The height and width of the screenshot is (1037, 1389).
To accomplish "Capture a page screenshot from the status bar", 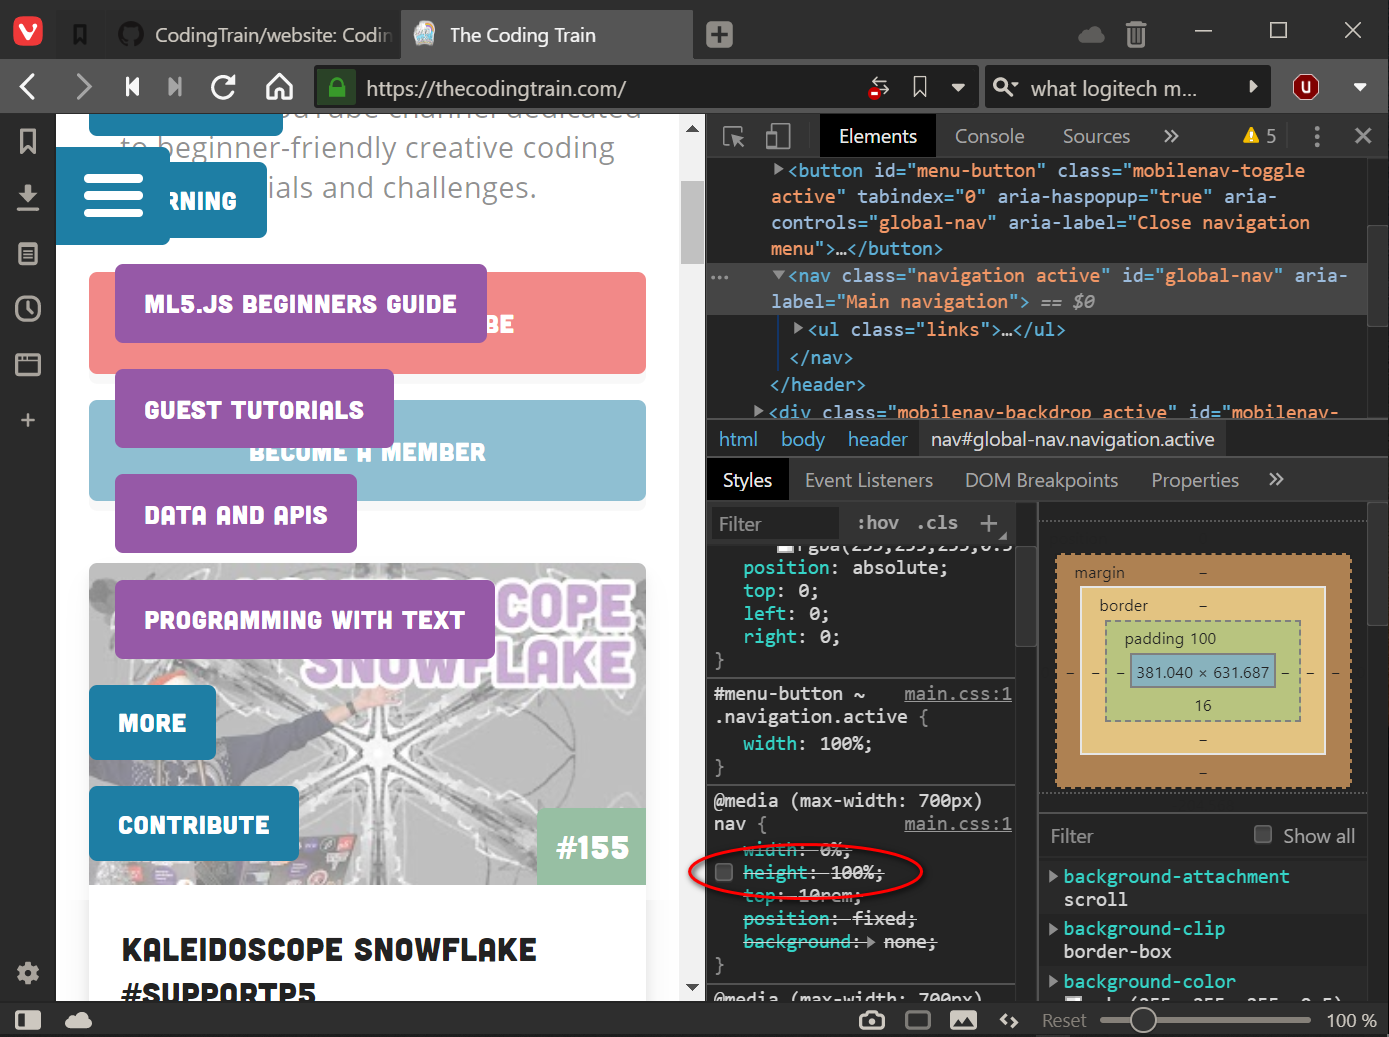I will coord(871,1020).
